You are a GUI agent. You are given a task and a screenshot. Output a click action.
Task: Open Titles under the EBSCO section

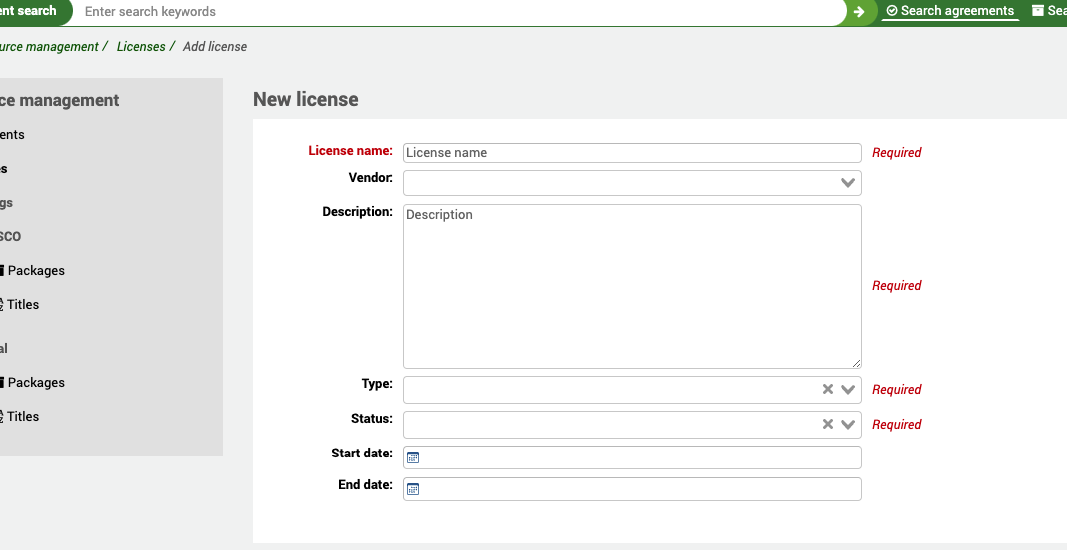coord(23,305)
